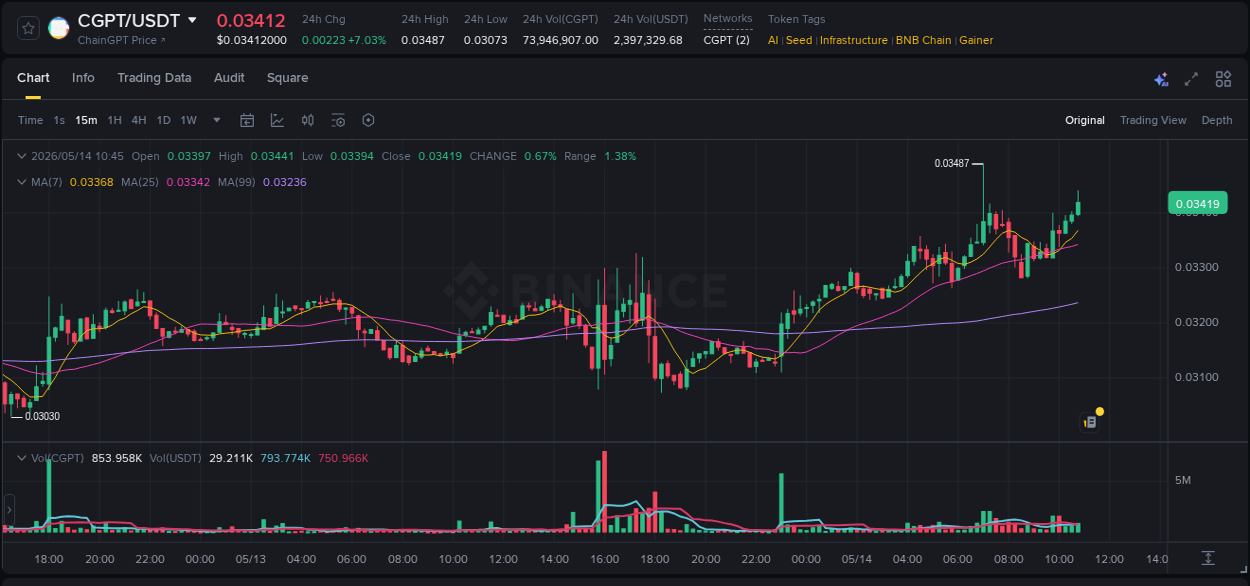Select the 1D time interval
The image size is (1250, 586).
163,120
